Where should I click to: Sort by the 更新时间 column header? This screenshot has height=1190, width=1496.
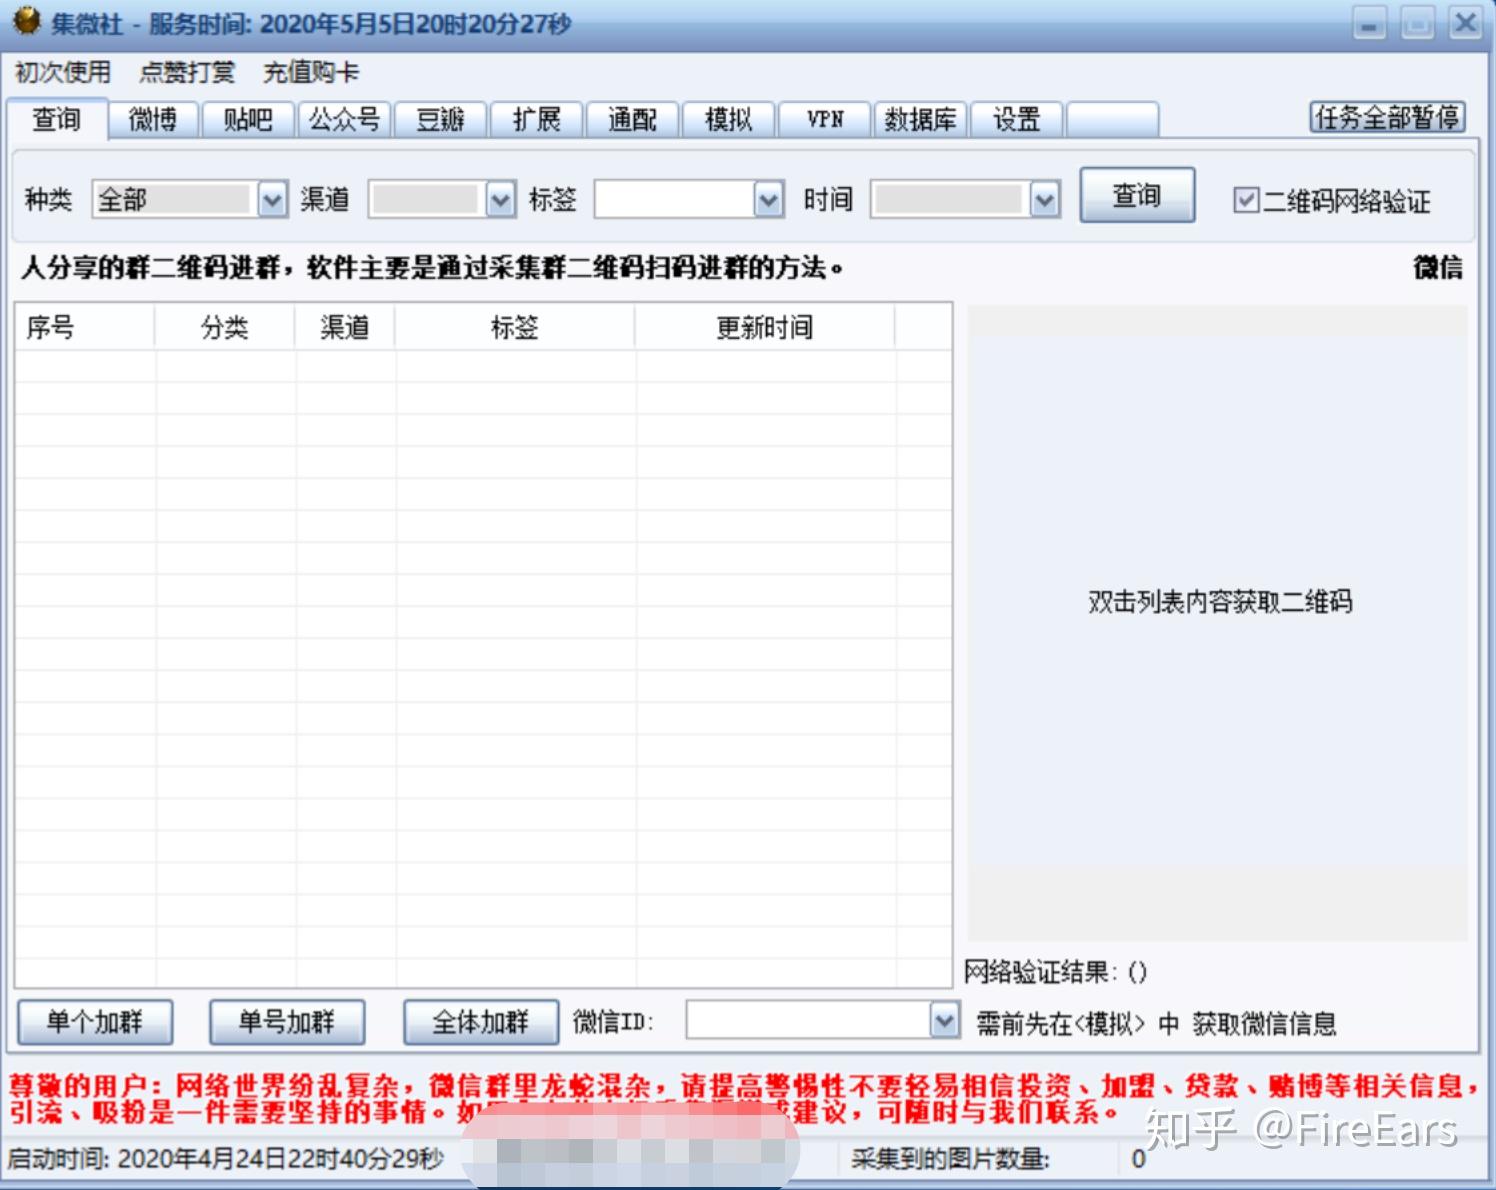tap(765, 327)
